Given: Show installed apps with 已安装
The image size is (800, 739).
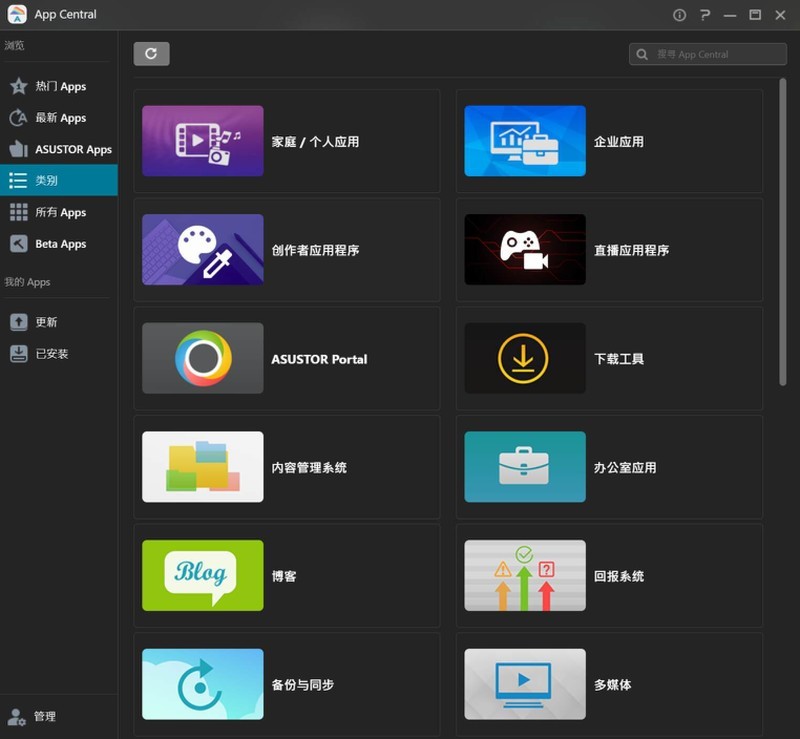Looking at the screenshot, I should point(48,352).
